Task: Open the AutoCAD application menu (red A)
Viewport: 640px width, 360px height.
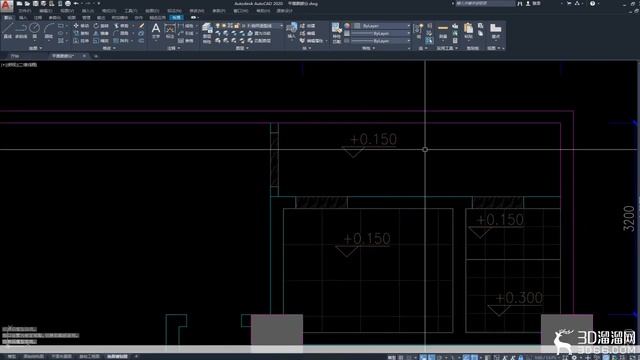Action: [7, 5]
